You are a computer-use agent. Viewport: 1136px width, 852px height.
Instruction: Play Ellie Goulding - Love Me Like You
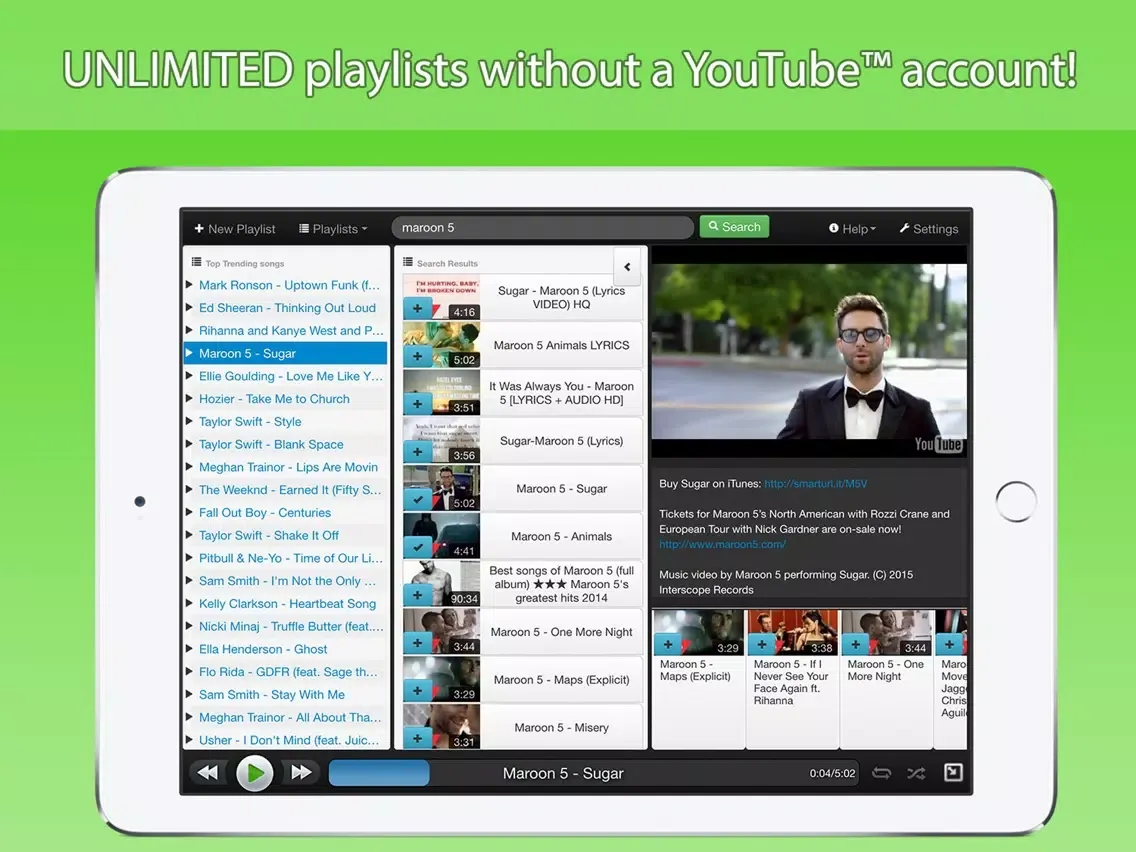pos(285,376)
